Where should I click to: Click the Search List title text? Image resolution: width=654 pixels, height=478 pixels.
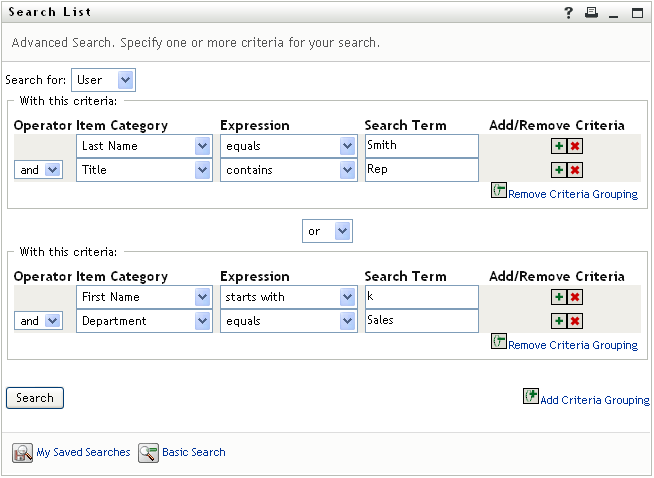tap(50, 12)
